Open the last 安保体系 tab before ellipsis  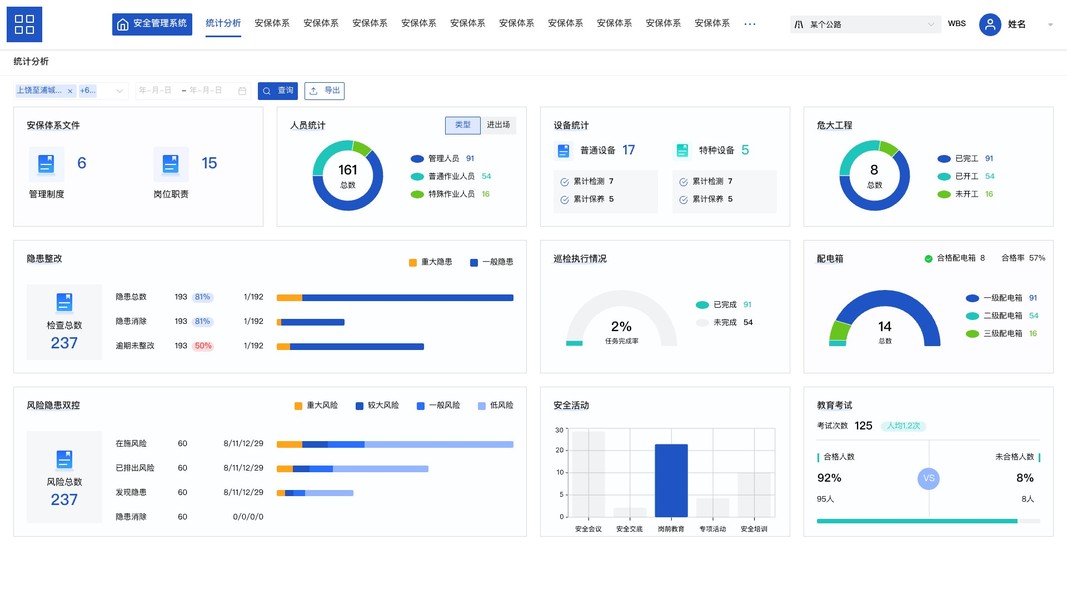712,23
